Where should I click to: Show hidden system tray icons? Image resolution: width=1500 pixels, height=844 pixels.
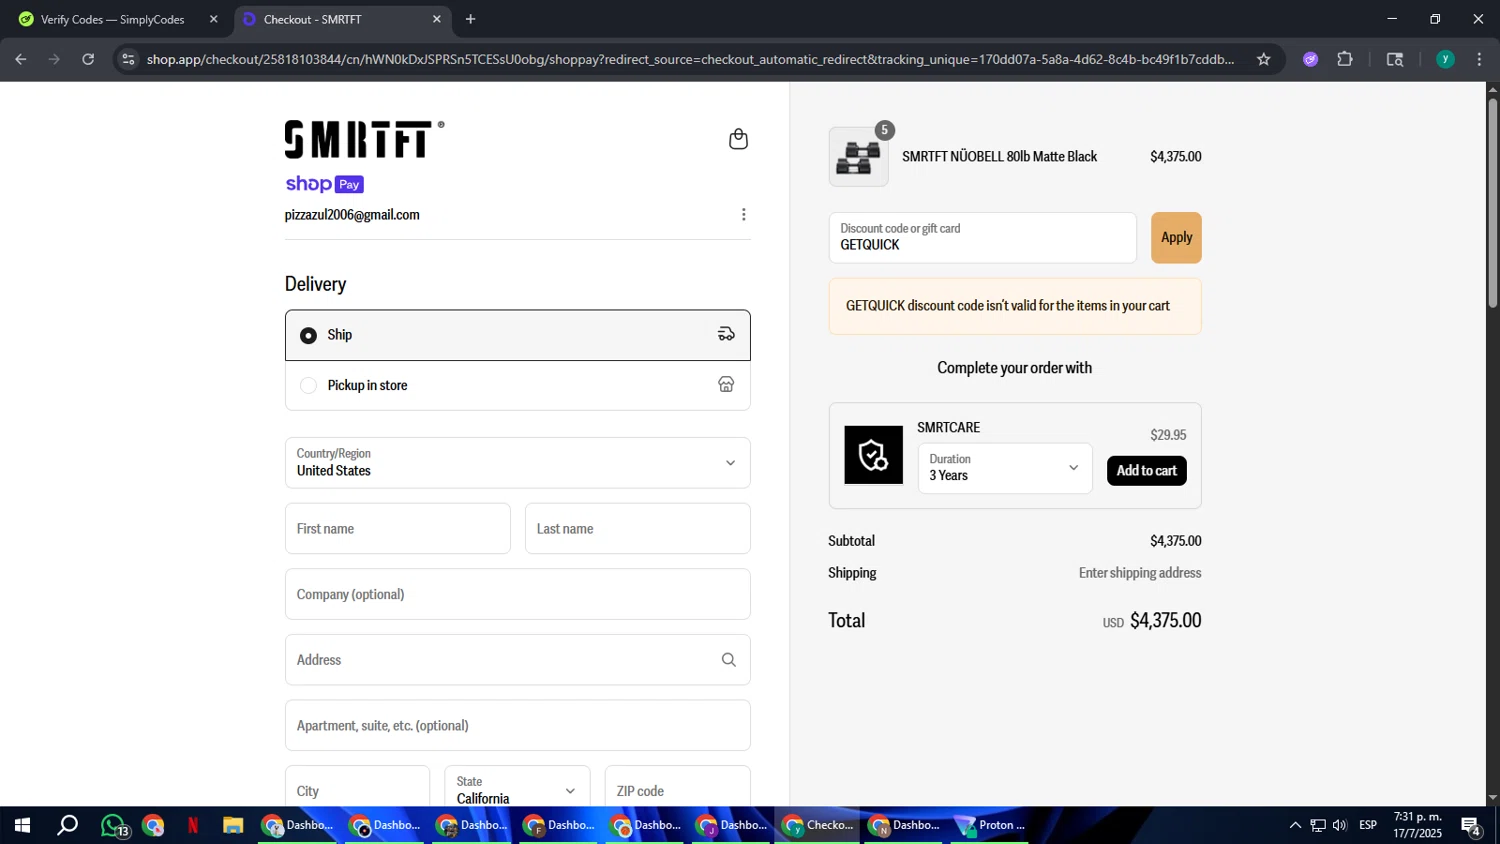(x=1295, y=825)
